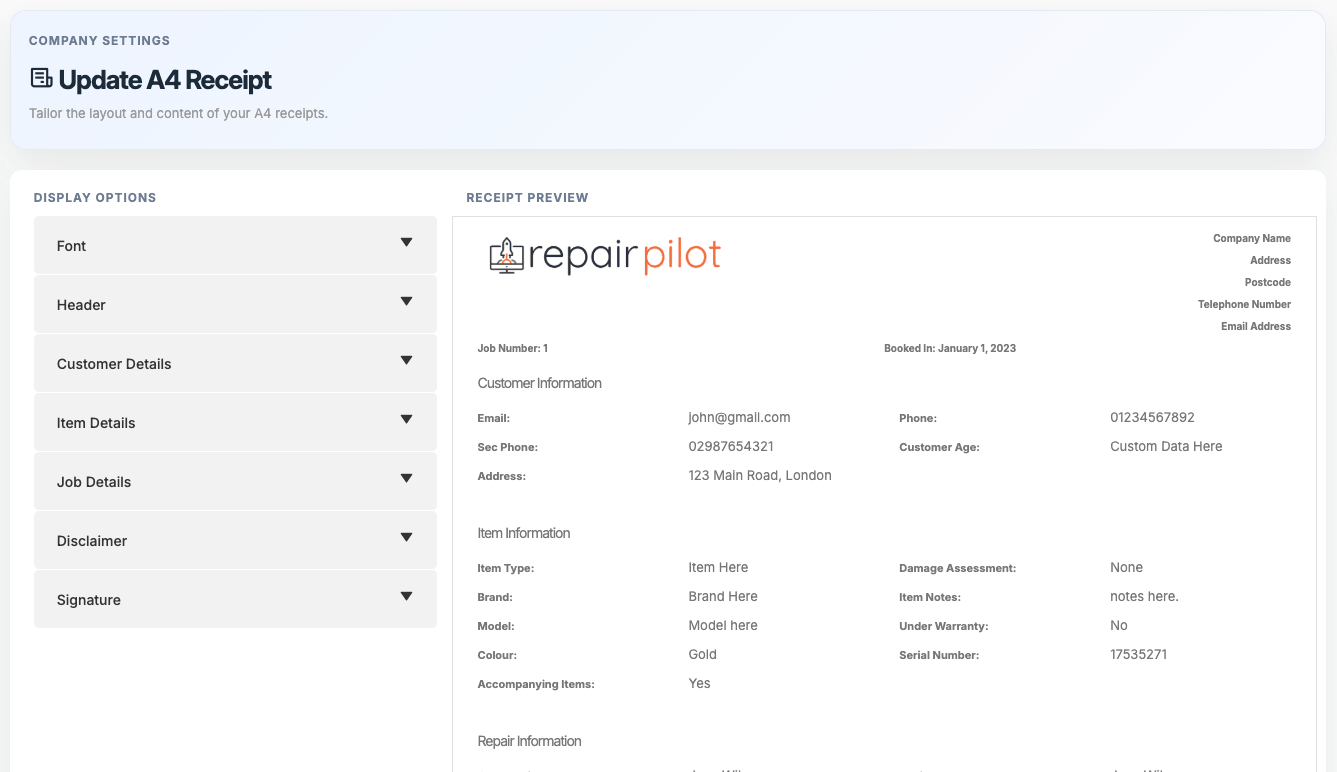Select the Signature panel label
Image resolution: width=1337 pixels, height=772 pixels.
88,600
